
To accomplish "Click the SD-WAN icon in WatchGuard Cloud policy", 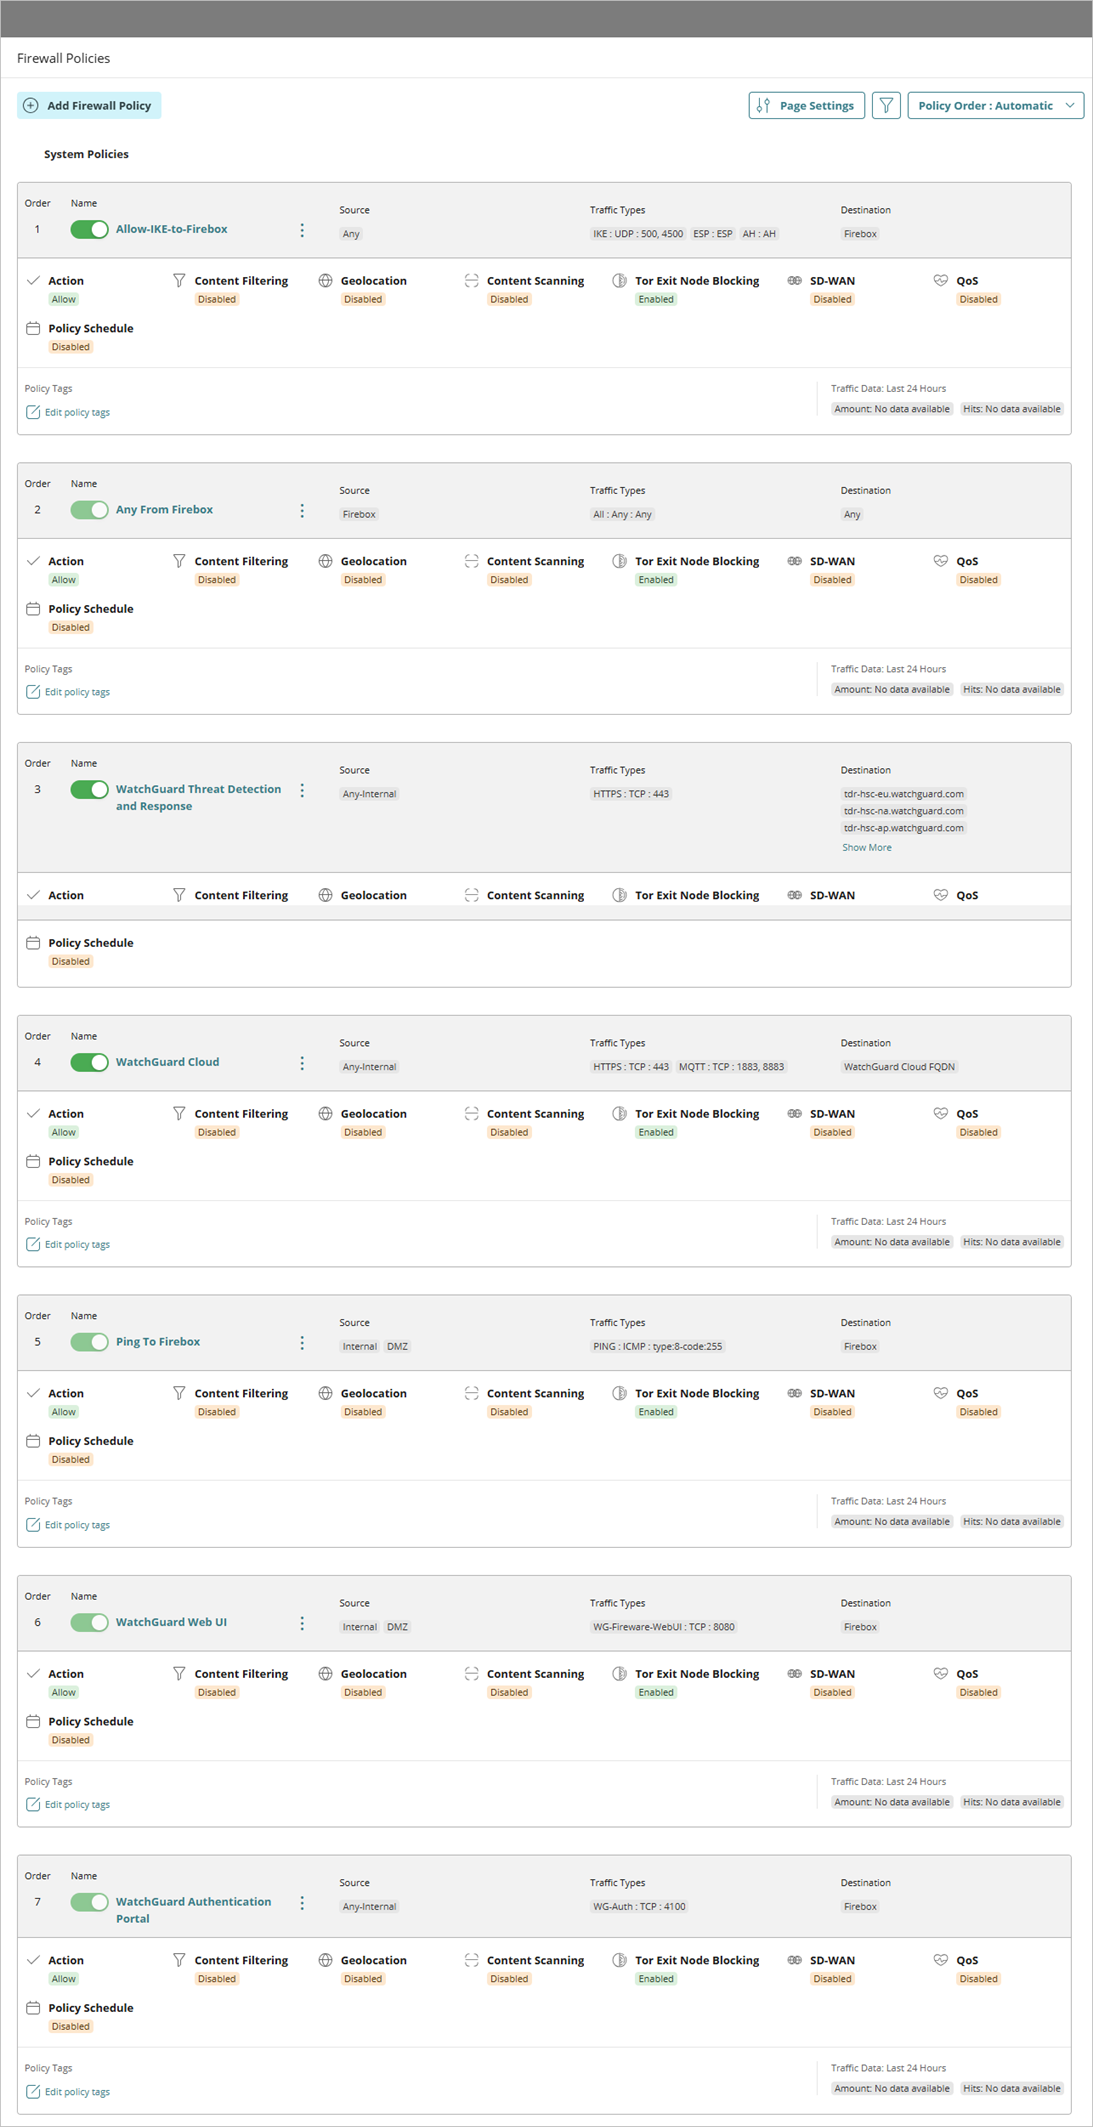I will tap(794, 1113).
